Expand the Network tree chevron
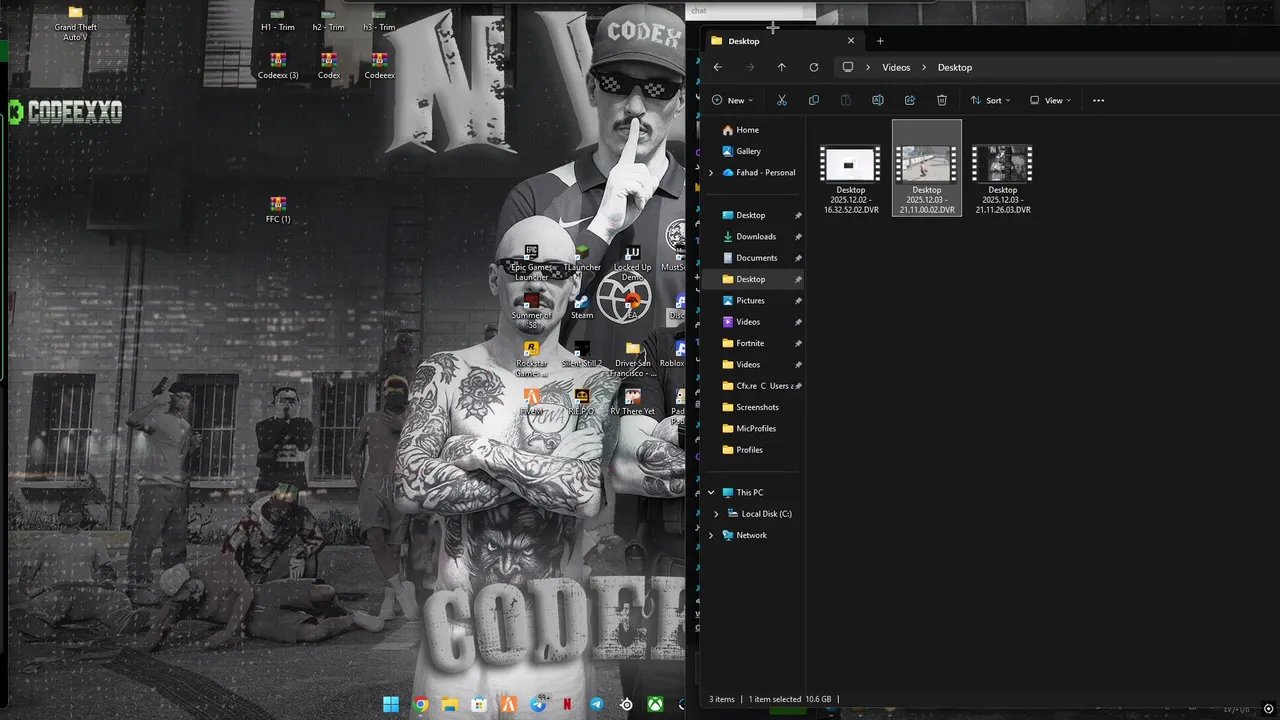1280x720 pixels. [711, 535]
